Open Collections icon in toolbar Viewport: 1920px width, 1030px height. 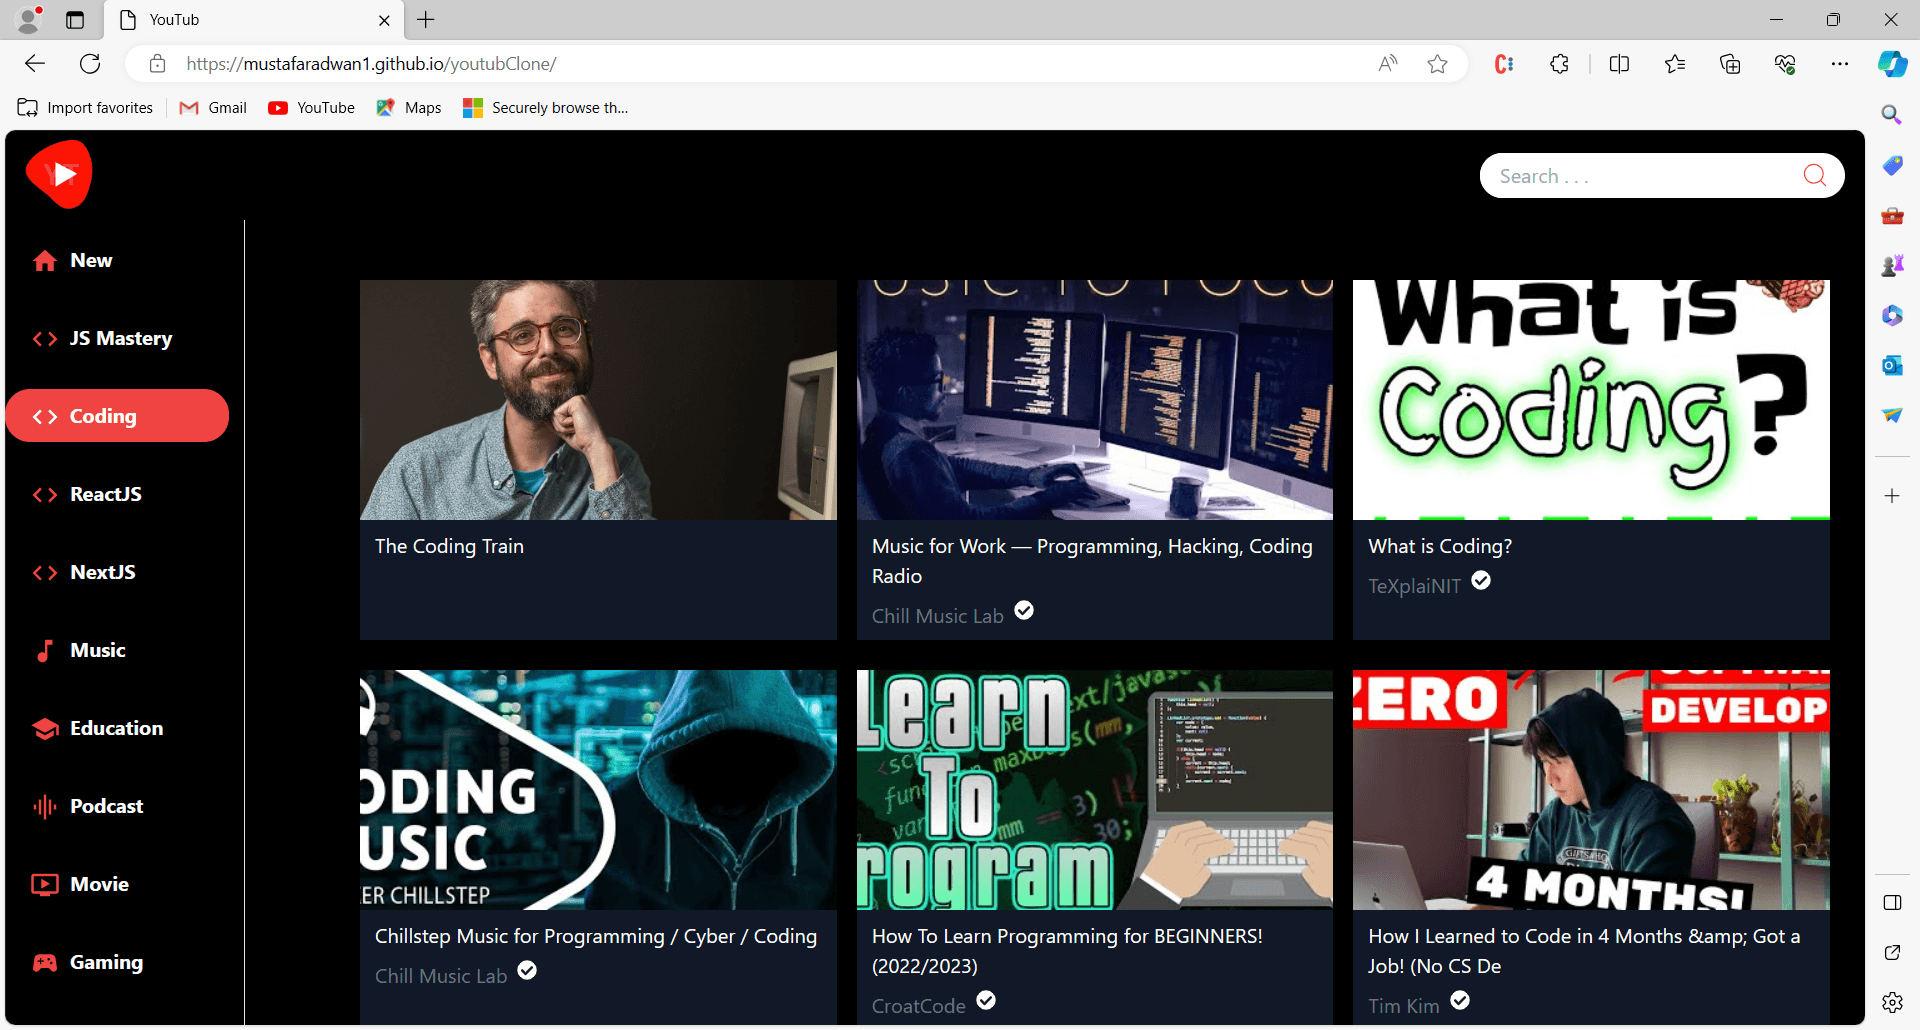[x=1730, y=64]
